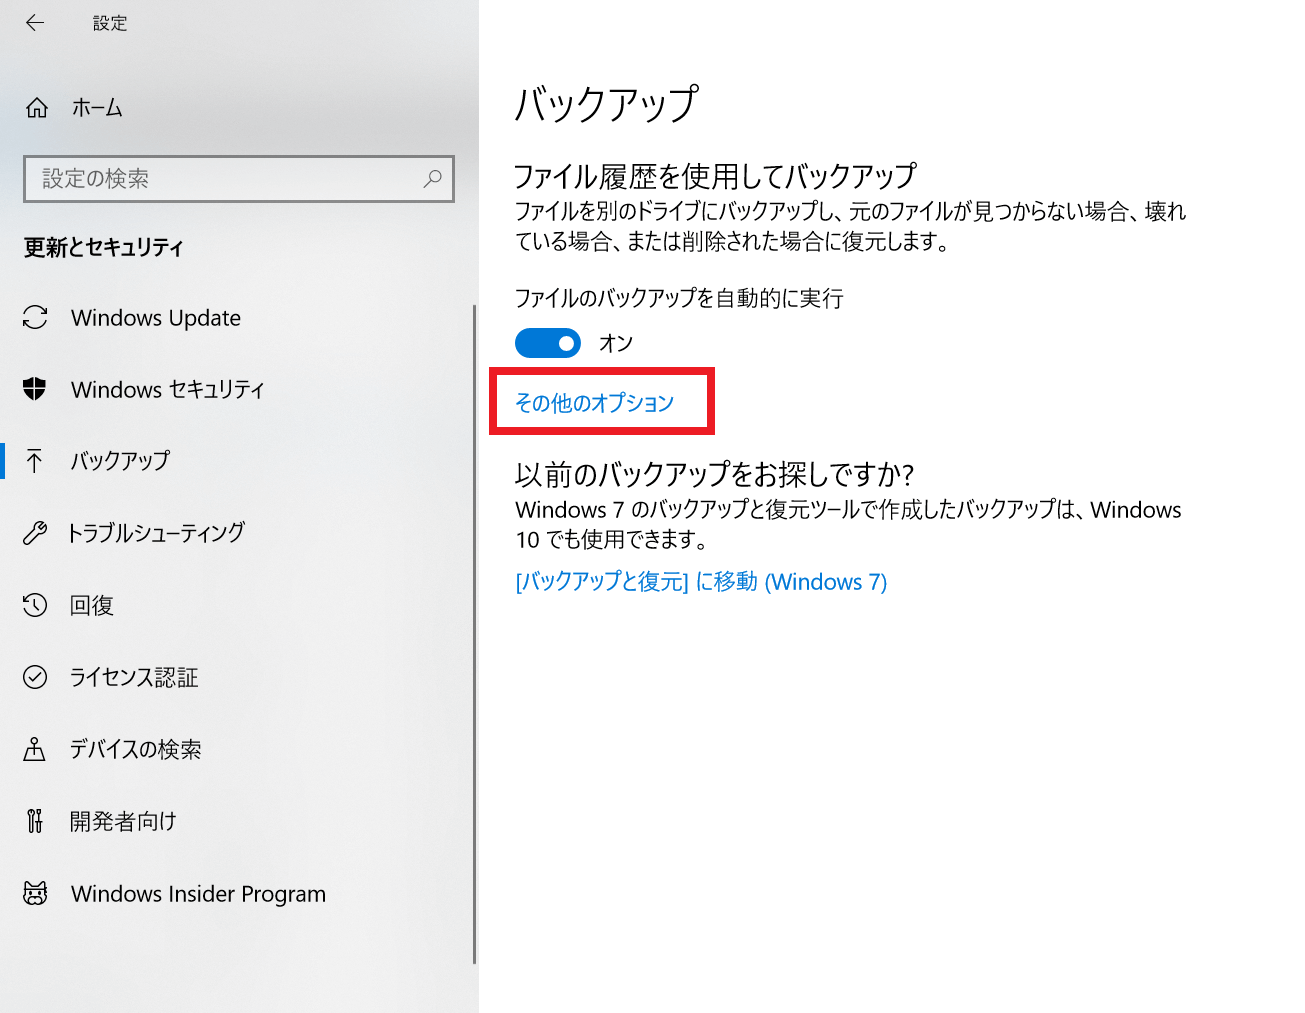Click the デバイスの検索 person locator icon
This screenshot has height=1013, width=1305.
[x=35, y=749]
